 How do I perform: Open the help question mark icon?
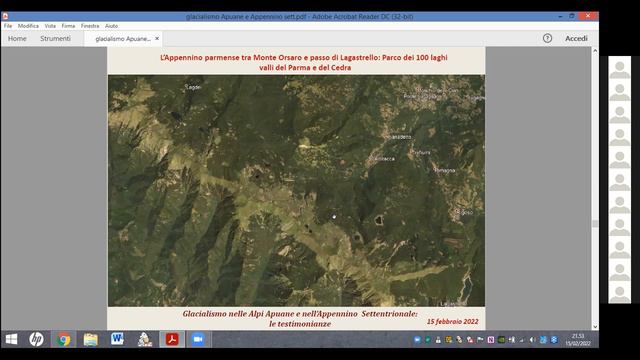547,38
